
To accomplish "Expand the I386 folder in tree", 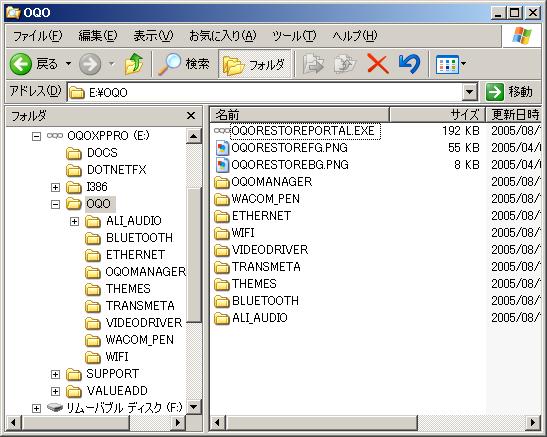I will point(55,187).
